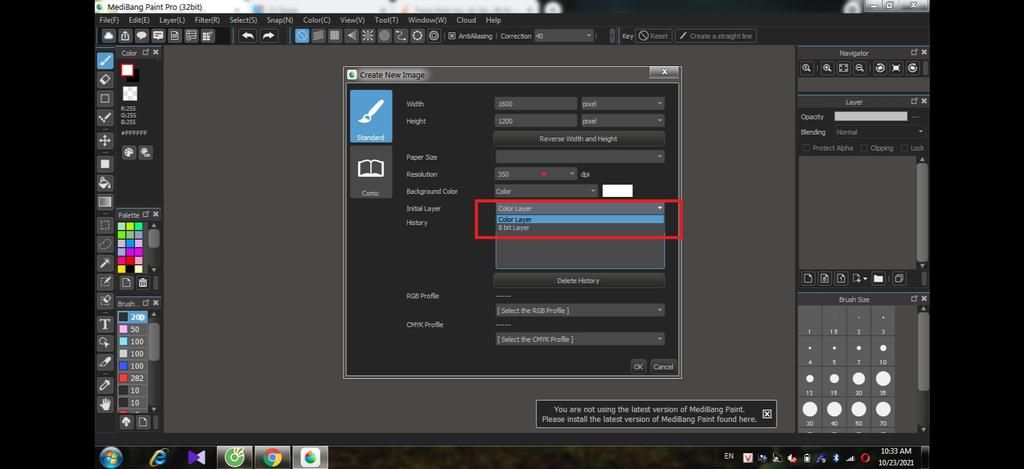Select the Brush tool in the left toolbar
The image size is (1024, 469).
(x=105, y=61)
